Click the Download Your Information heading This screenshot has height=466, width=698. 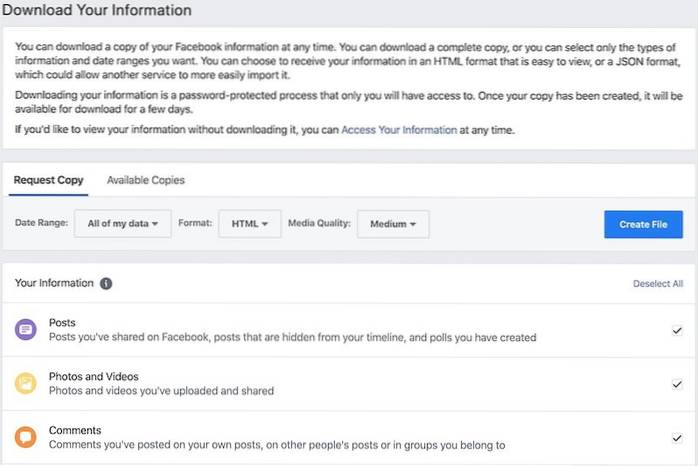click(97, 10)
